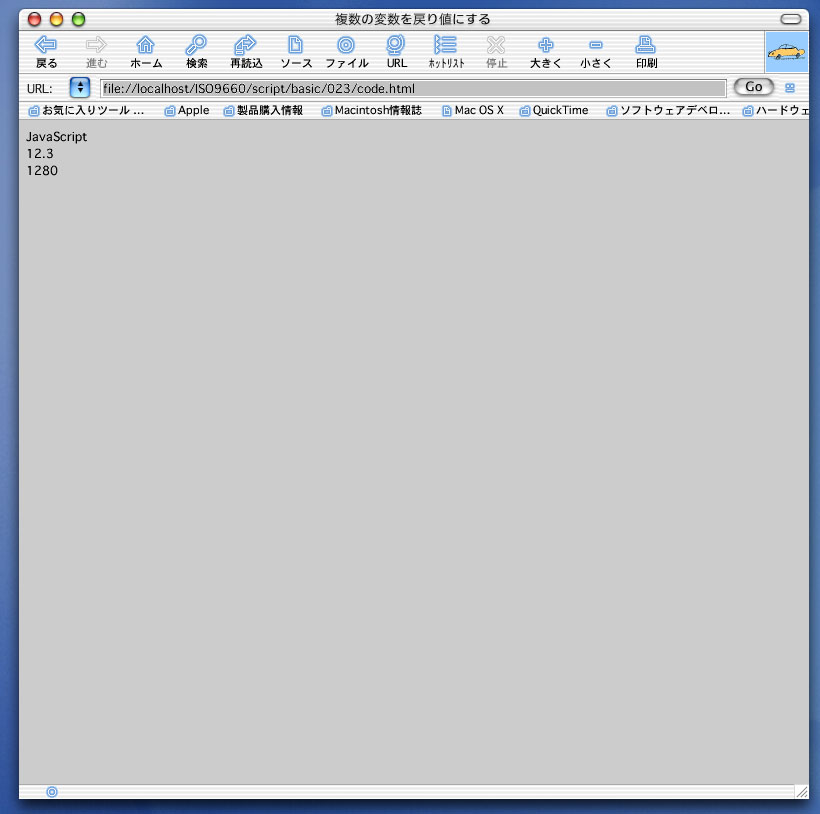Click the window resize grip corner
Image resolution: width=820 pixels, height=814 pixels.
click(801, 792)
